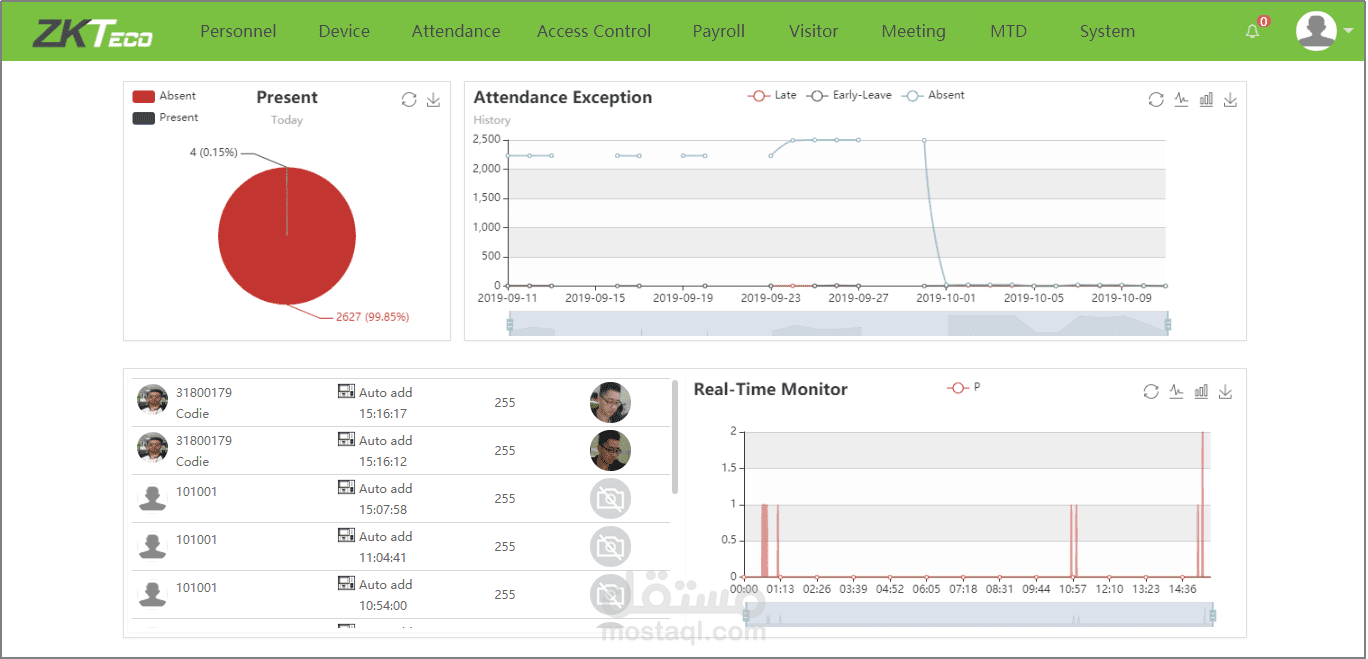Refresh the Real-Time Monitor chart

pyautogui.click(x=1150, y=391)
